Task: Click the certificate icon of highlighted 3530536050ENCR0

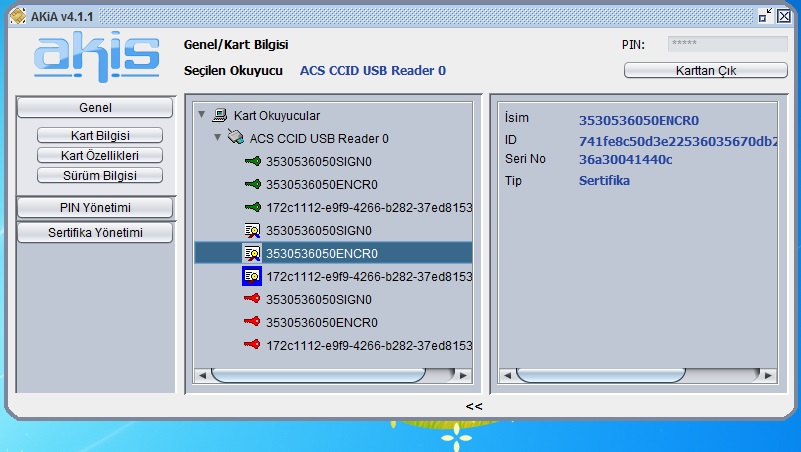Action: (252, 253)
